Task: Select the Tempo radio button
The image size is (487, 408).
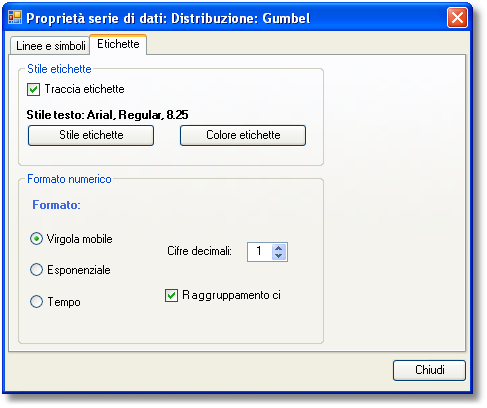Action: (36, 302)
